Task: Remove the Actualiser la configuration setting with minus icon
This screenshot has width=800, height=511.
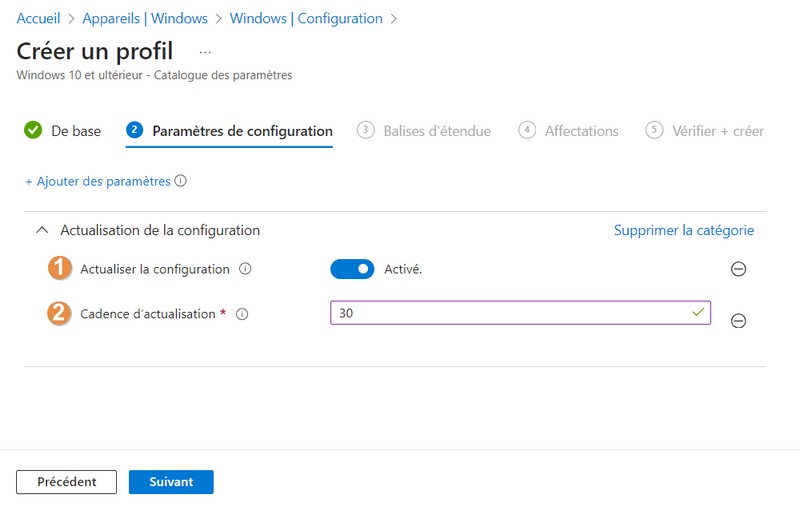Action: tap(738, 269)
